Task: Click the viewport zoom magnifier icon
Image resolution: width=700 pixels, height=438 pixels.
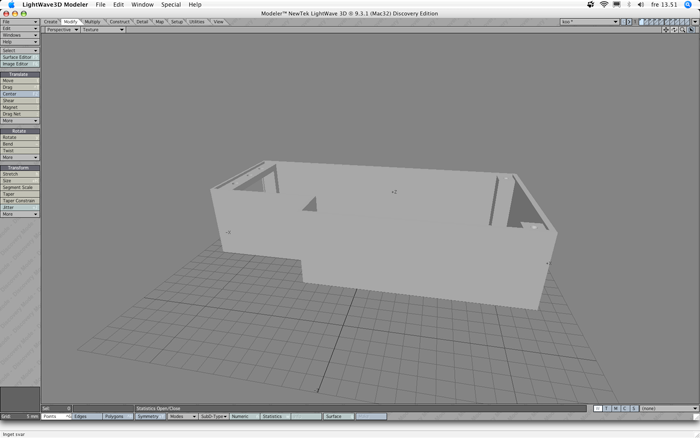Action: pos(683,29)
